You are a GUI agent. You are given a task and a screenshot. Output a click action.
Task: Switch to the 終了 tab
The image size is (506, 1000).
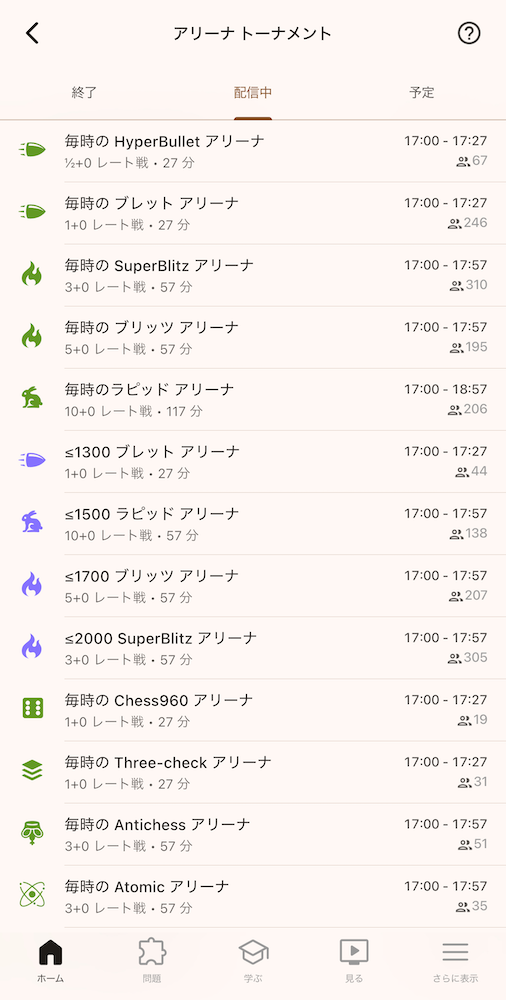[84, 92]
